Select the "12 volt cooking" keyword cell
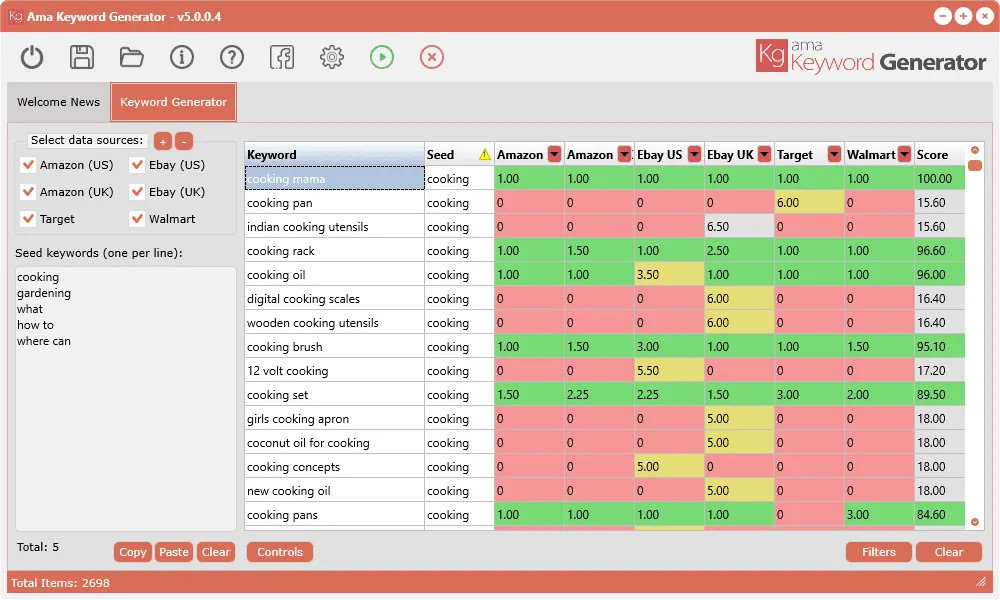The image size is (1000, 600). (335, 371)
